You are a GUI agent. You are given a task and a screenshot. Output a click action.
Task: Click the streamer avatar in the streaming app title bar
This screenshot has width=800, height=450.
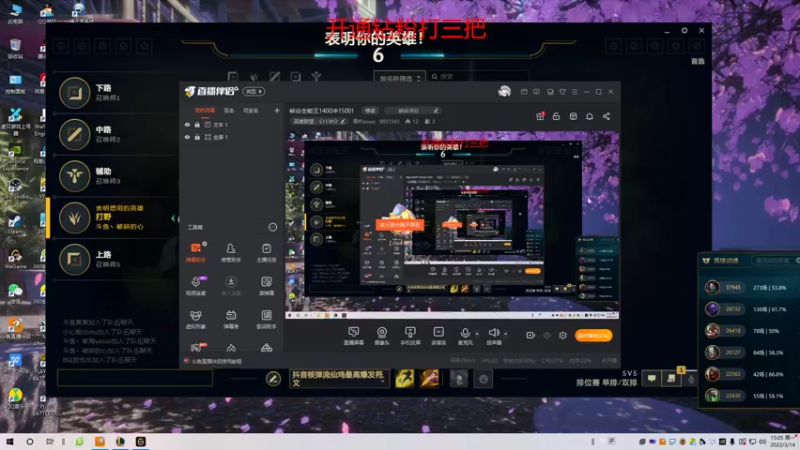coord(505,91)
